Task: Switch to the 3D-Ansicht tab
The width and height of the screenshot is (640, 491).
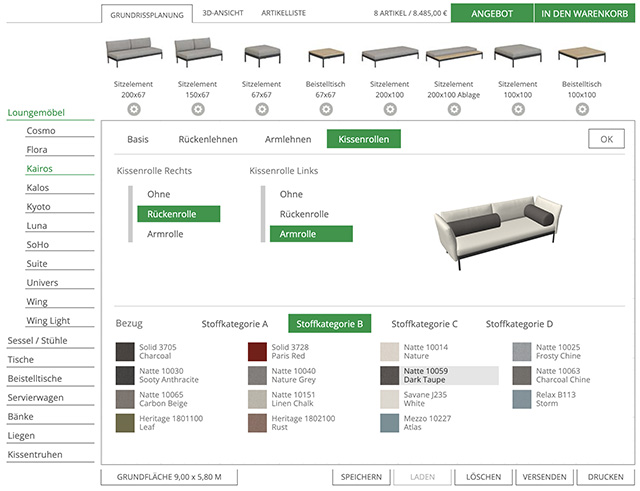Action: (222, 14)
